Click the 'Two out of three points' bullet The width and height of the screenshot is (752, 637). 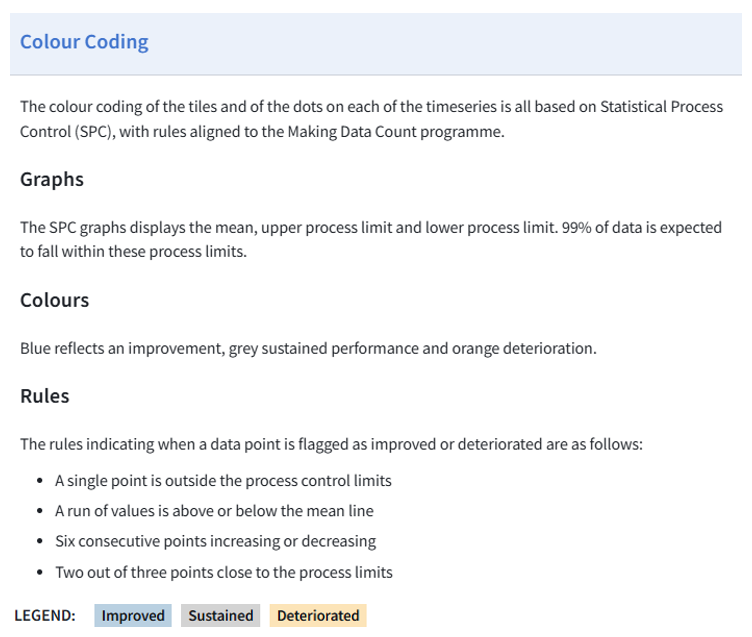click(224, 572)
